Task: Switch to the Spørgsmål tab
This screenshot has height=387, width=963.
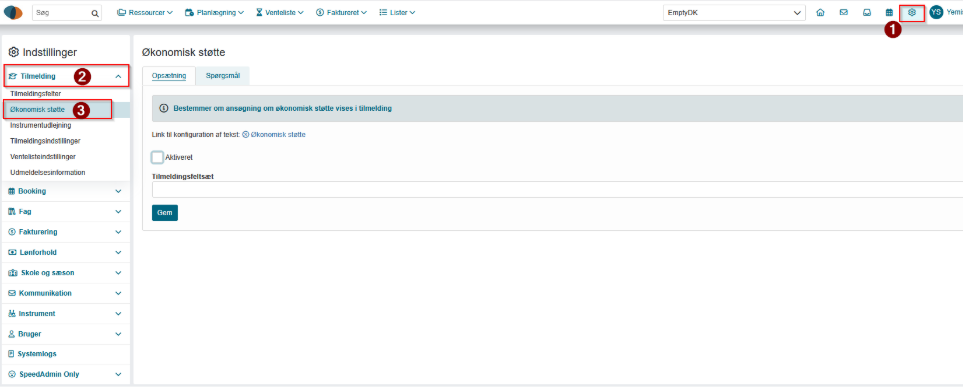Action: [x=223, y=75]
